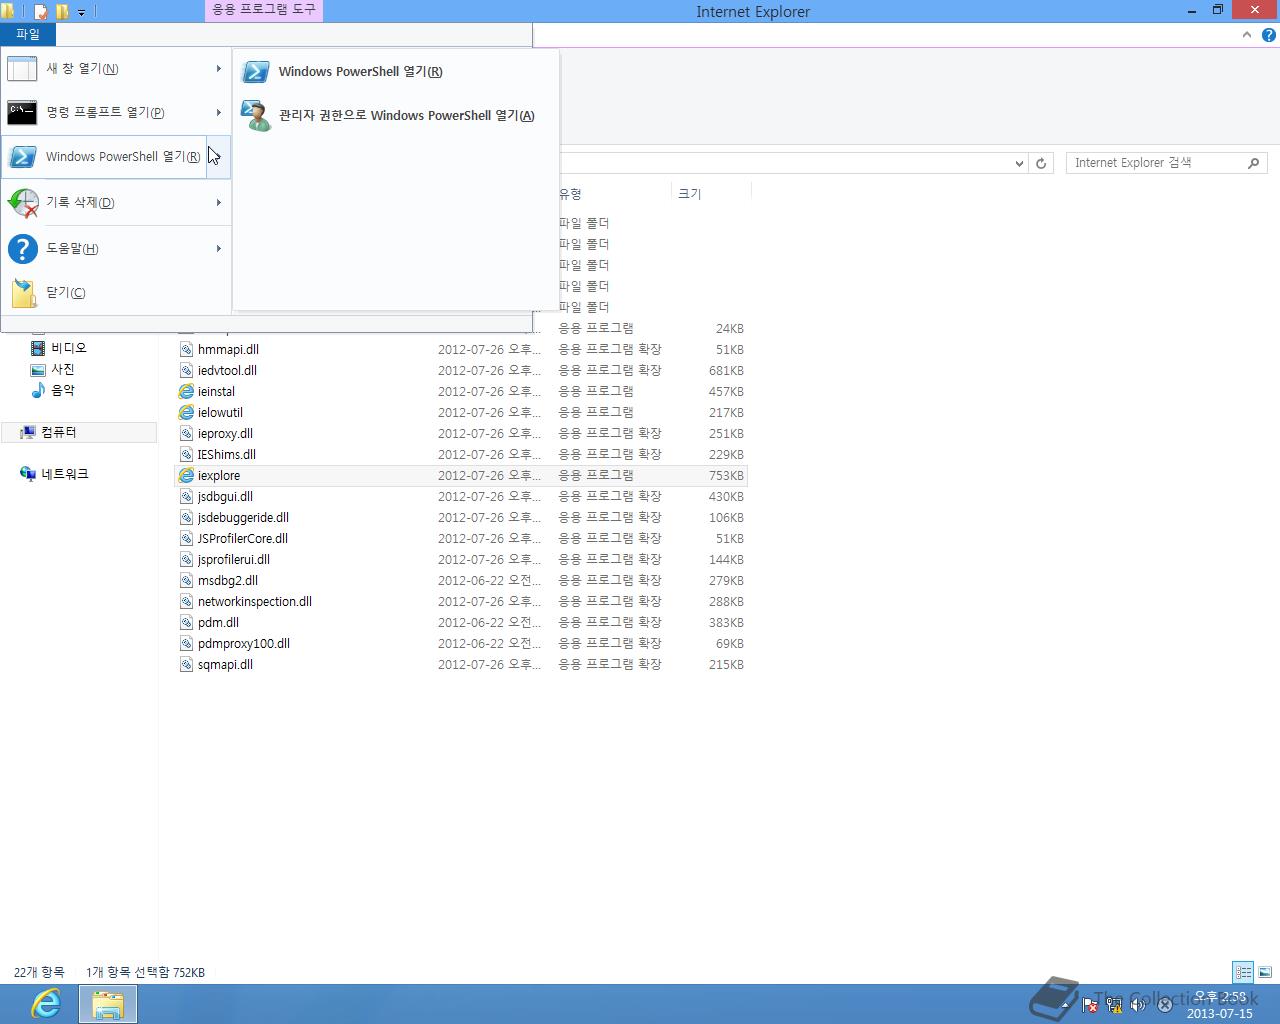Click the administrator PowerShell icon
Screen dimensions: 1280x1024
[x=256, y=116]
